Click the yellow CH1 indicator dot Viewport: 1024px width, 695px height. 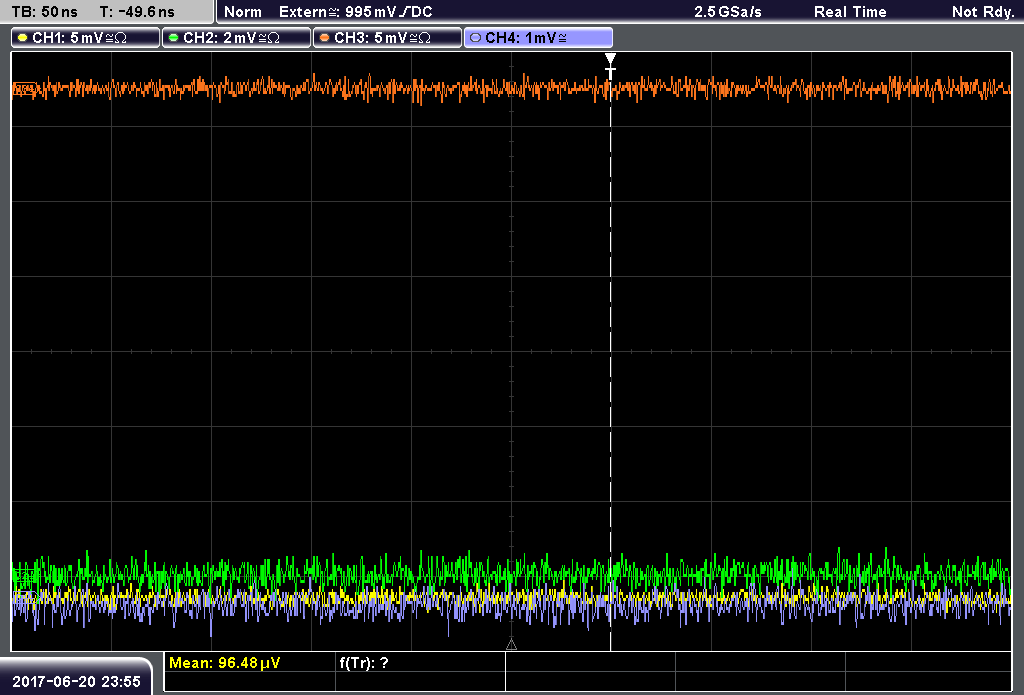click(x=23, y=38)
